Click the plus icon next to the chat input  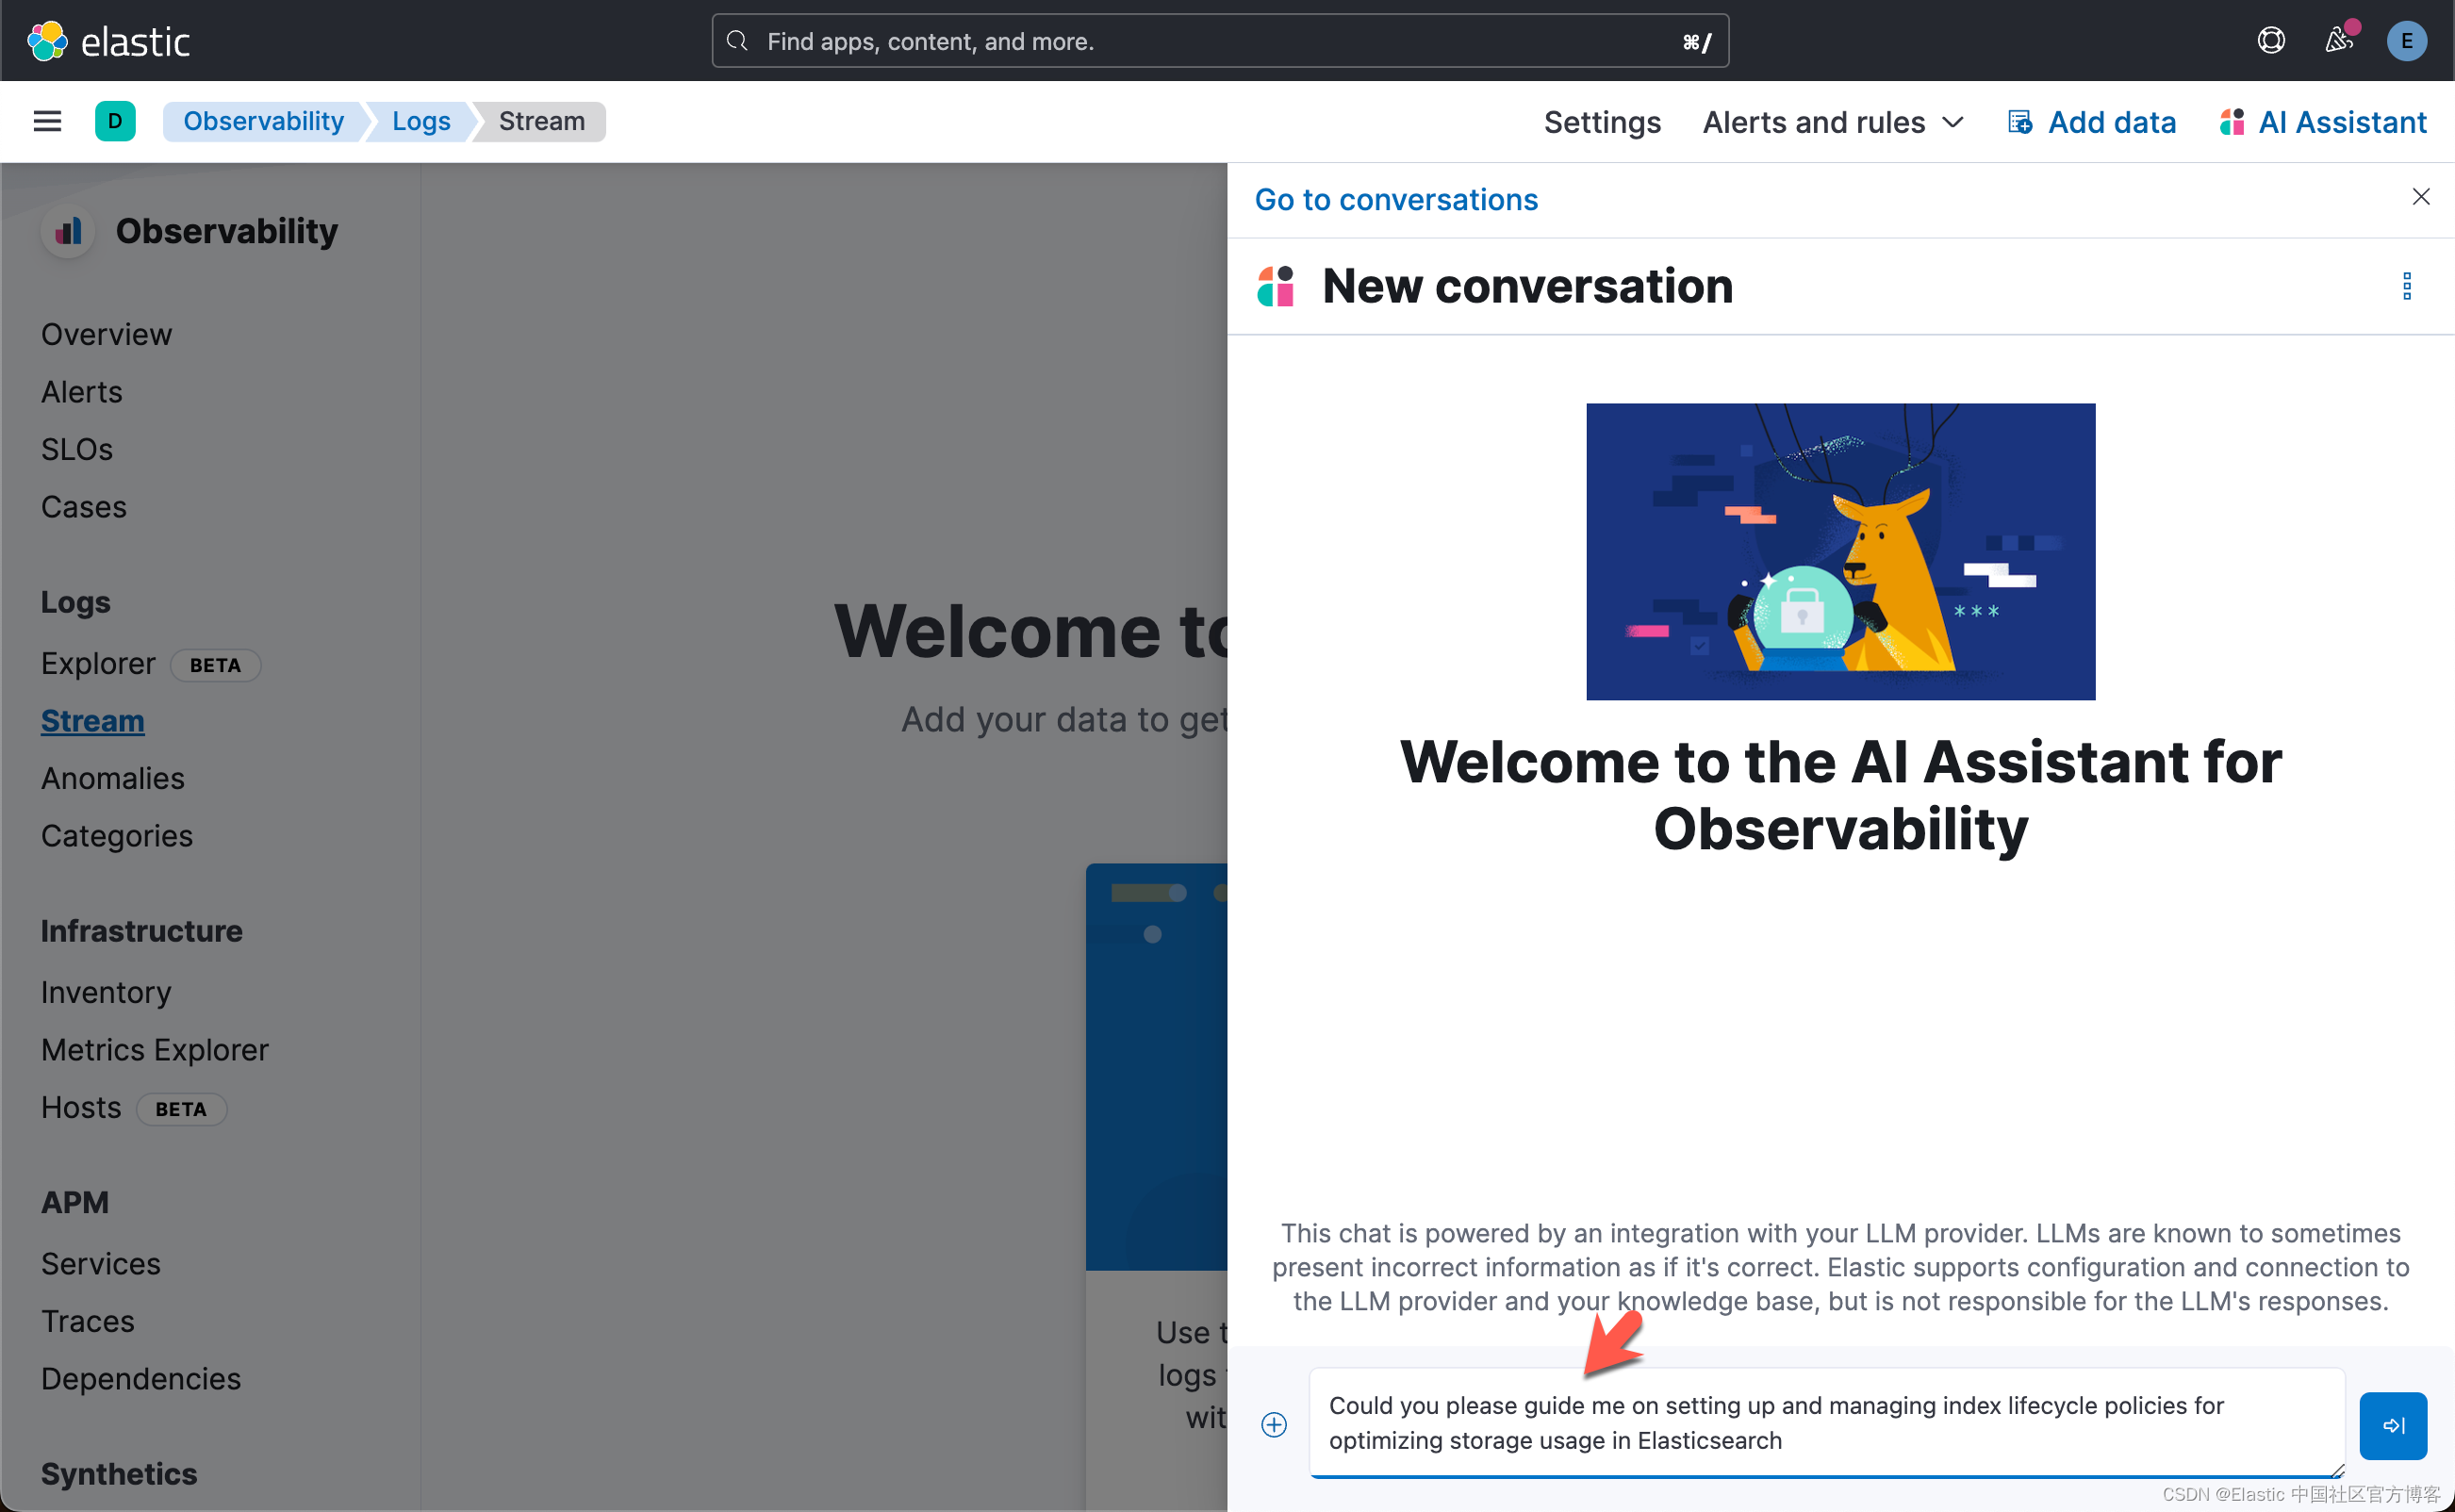point(1275,1425)
